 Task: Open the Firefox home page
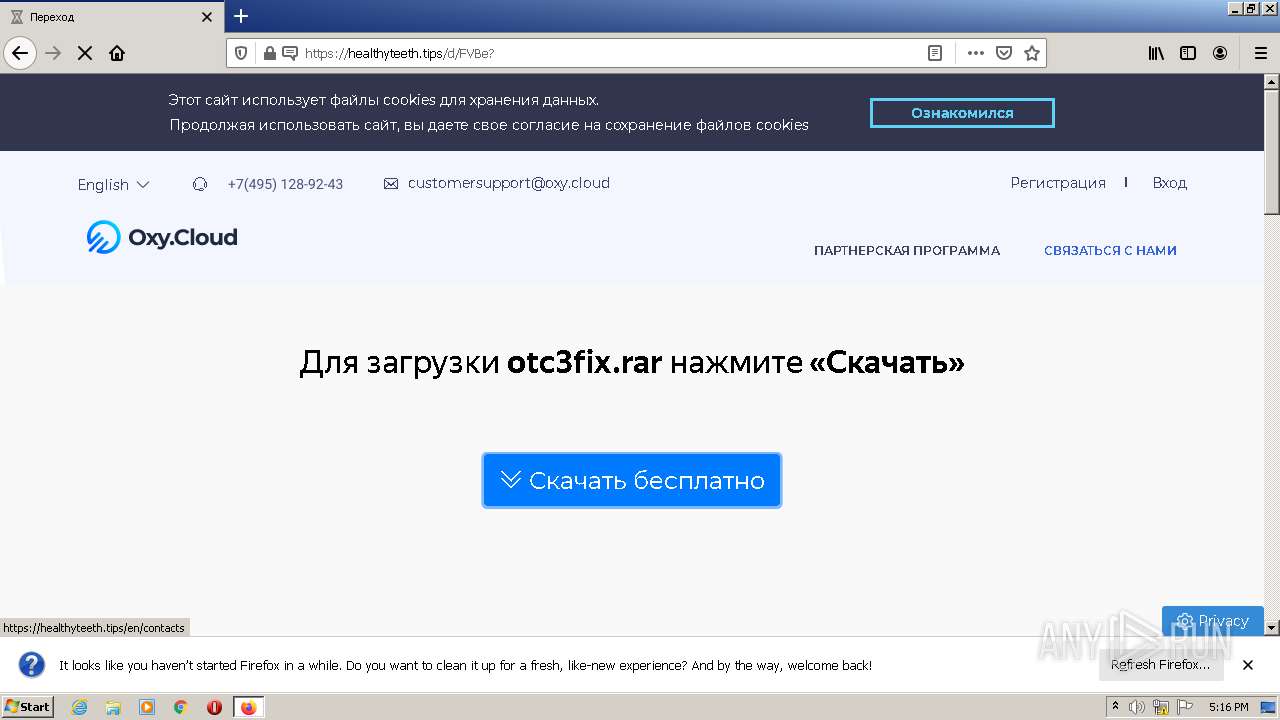tap(117, 53)
